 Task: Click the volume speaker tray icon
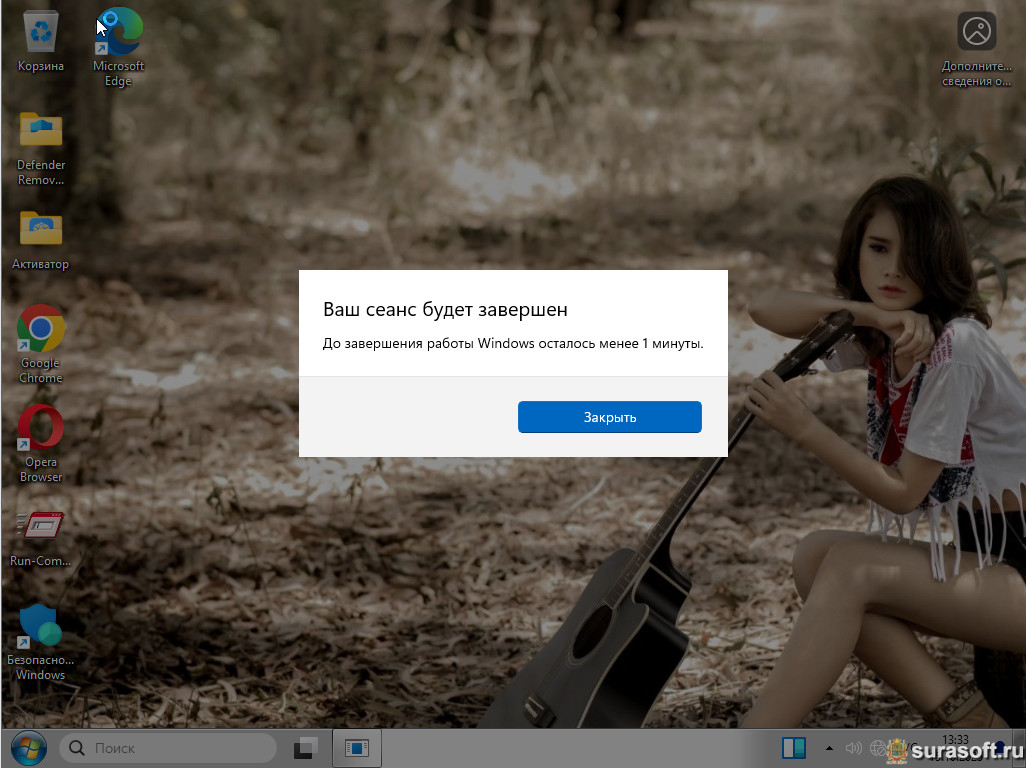(853, 748)
